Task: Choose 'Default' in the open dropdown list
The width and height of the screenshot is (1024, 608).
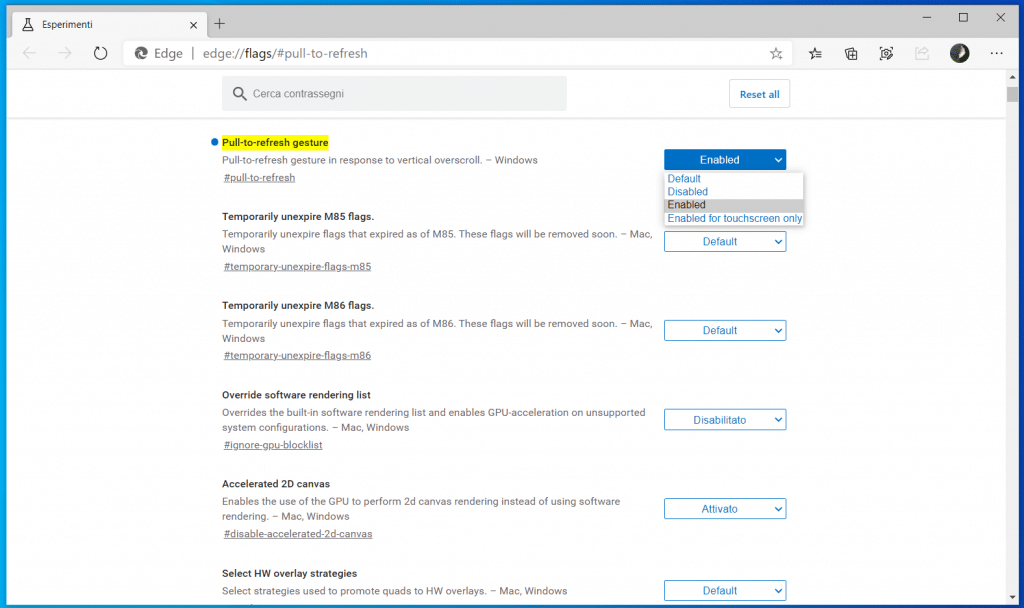Action: pos(685,179)
